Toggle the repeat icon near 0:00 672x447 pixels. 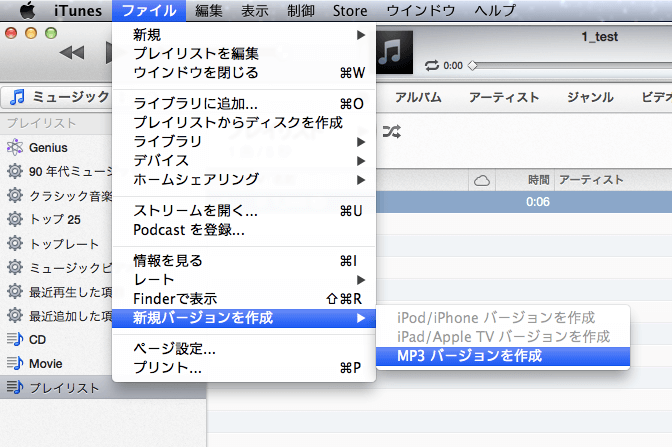click(432, 66)
